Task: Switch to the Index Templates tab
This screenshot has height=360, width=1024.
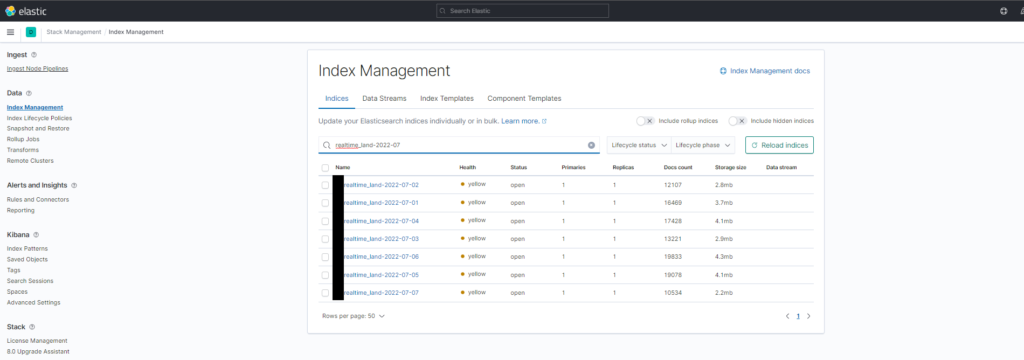Action: tap(447, 99)
